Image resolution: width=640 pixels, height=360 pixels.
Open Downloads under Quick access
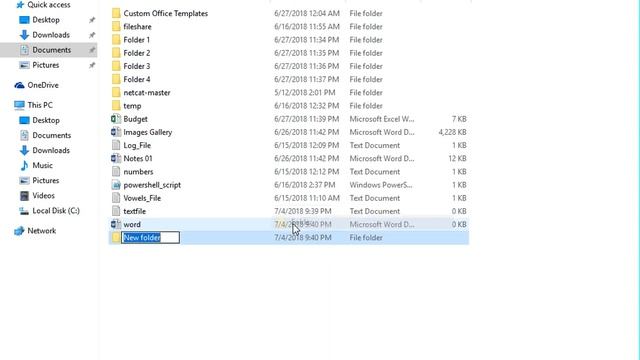click(51, 35)
